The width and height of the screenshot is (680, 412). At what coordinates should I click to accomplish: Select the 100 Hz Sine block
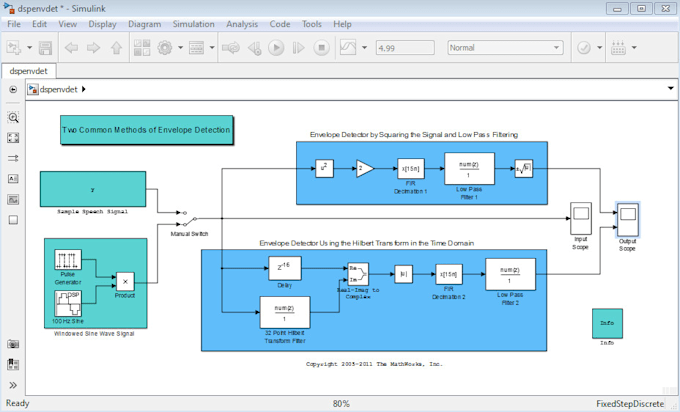[x=68, y=304]
